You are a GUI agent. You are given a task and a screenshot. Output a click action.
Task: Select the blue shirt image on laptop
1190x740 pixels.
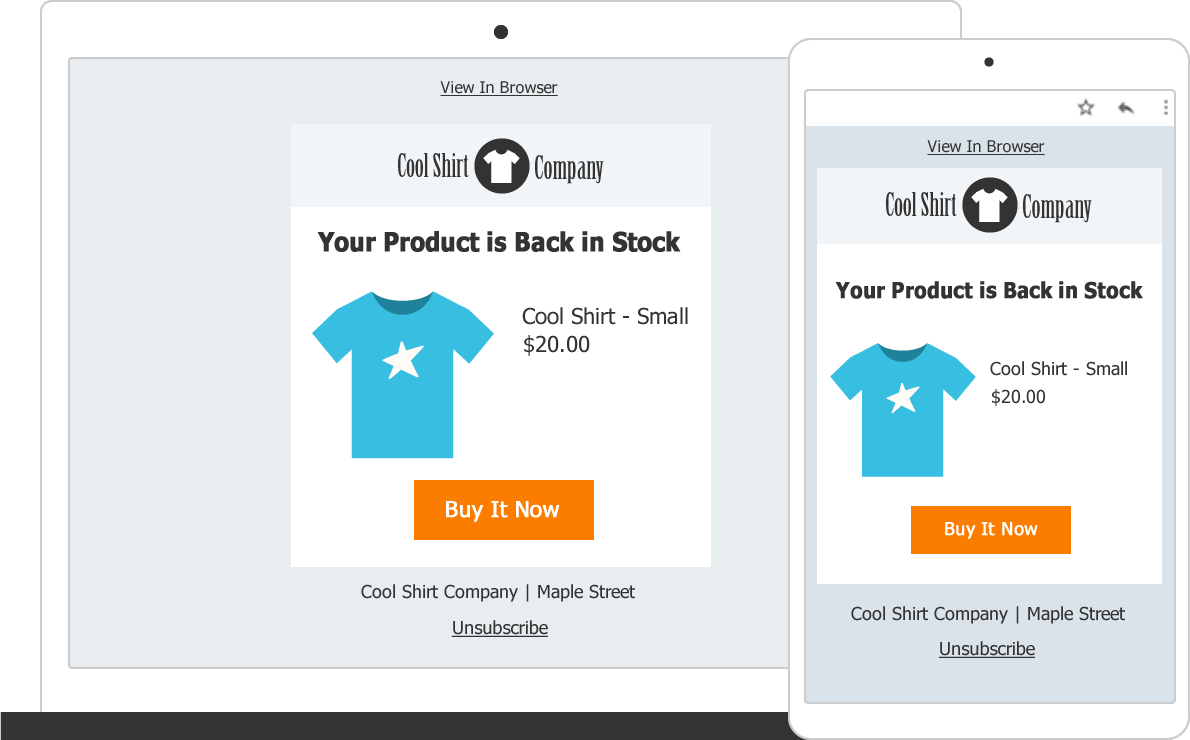point(403,374)
